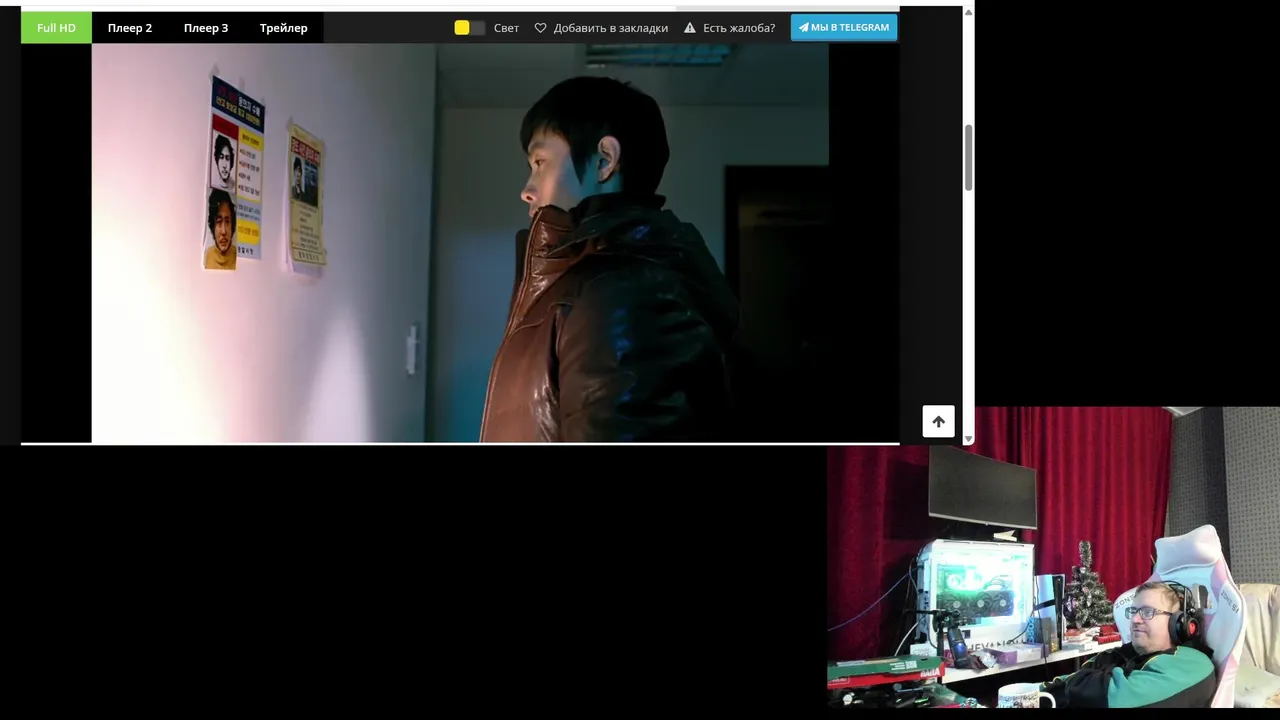Switch to the Плеер 3 tab
Viewport: 1280px width, 720px height.
point(206,28)
